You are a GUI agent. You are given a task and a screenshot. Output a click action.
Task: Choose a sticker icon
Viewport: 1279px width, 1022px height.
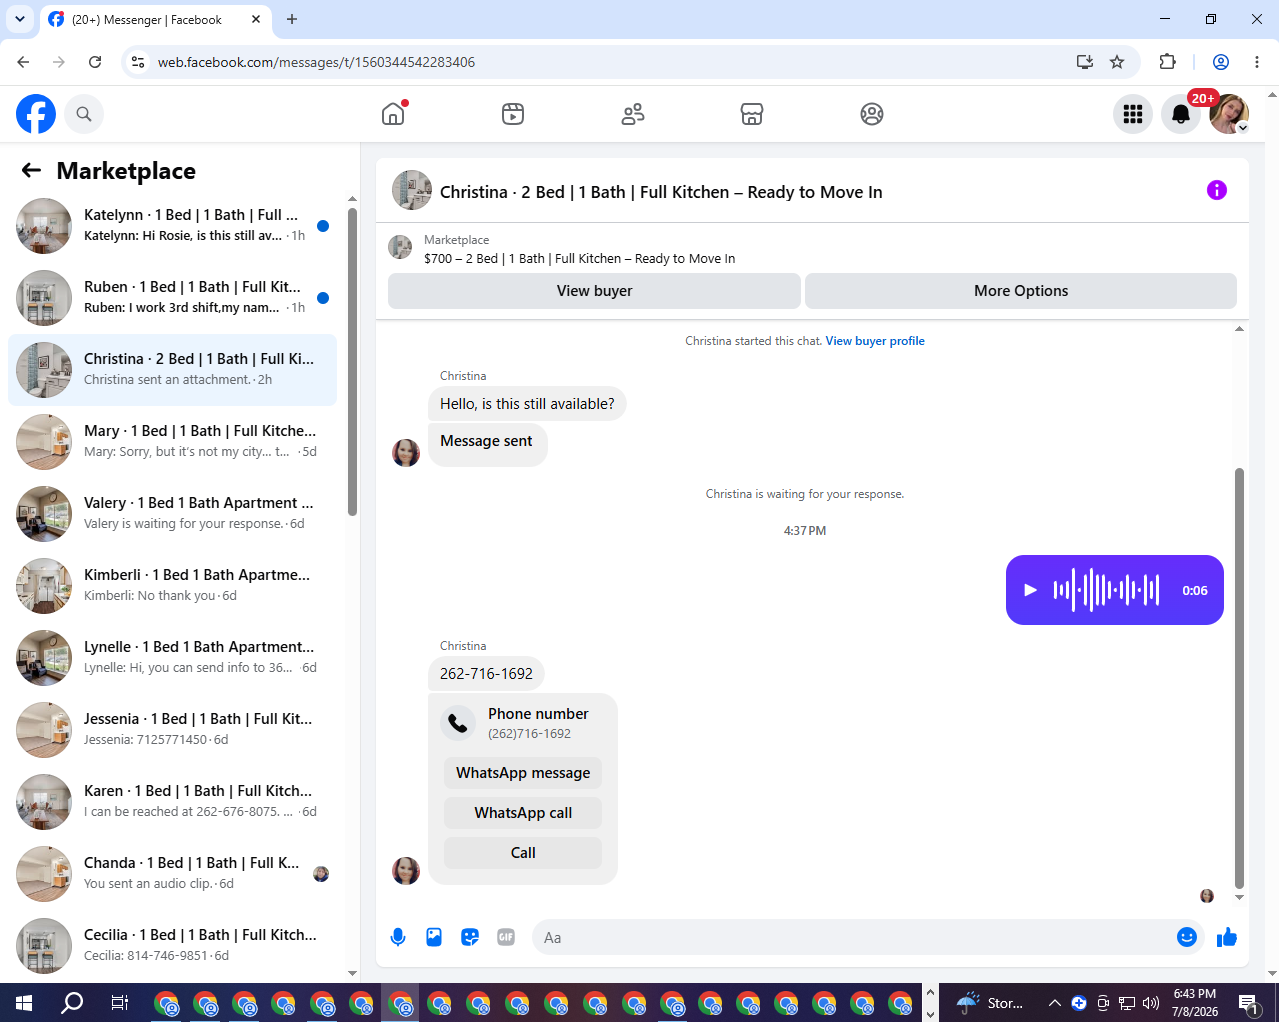pyautogui.click(x=470, y=937)
